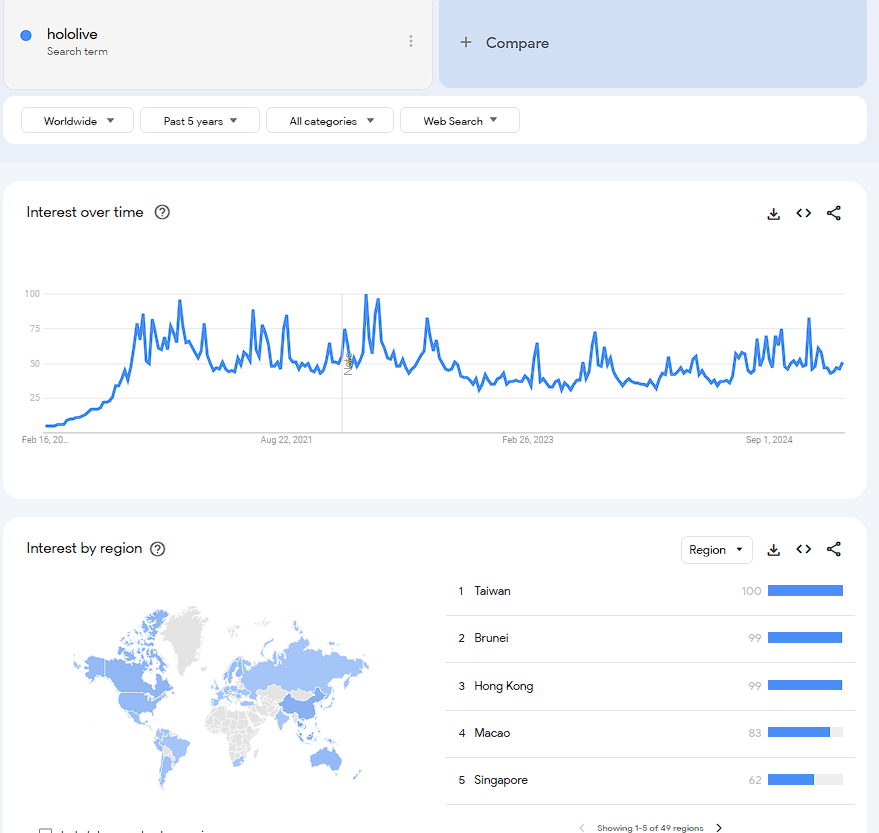Click the Note marker on the timeline
This screenshot has height=833, width=879.
348,364
